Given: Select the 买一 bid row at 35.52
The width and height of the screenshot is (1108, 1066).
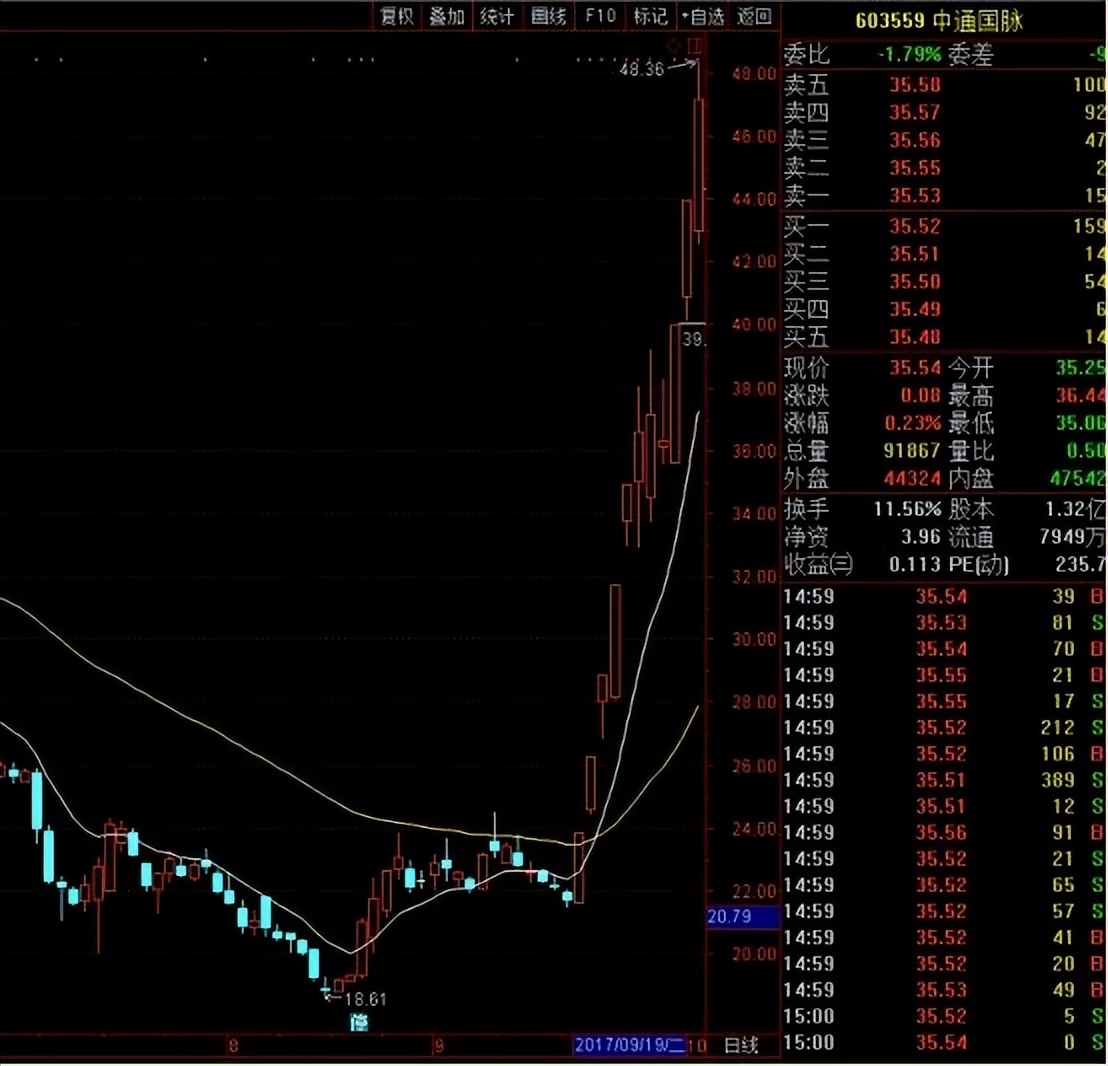Looking at the screenshot, I should (x=944, y=226).
